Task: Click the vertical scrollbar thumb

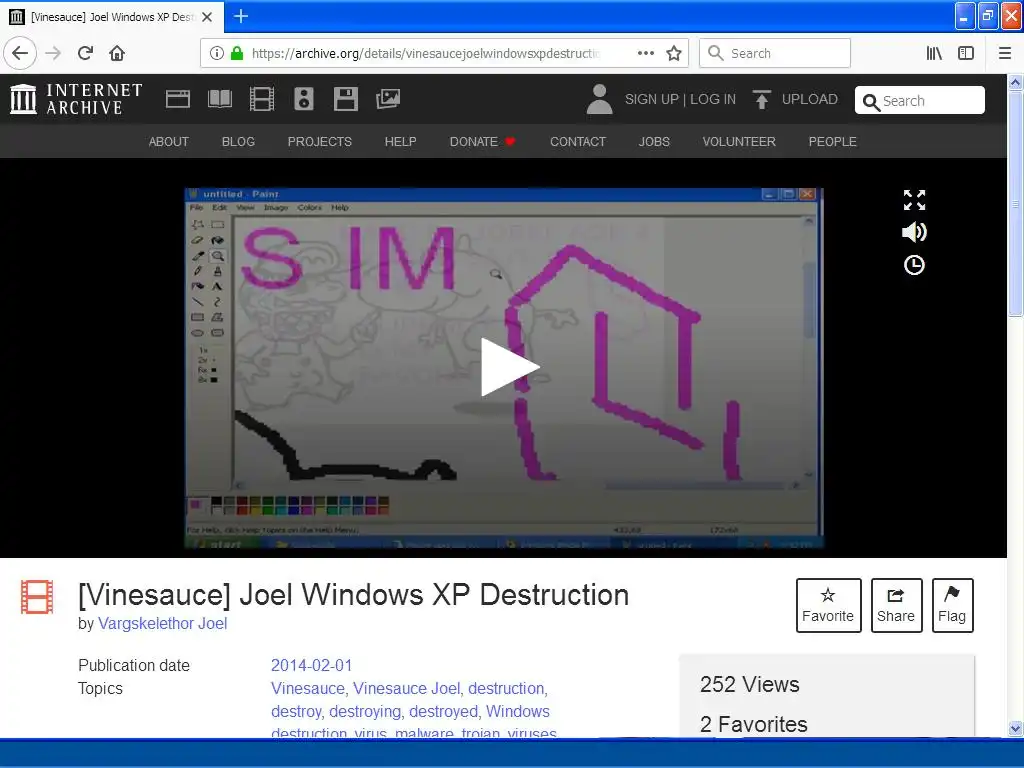Action: point(1016,203)
